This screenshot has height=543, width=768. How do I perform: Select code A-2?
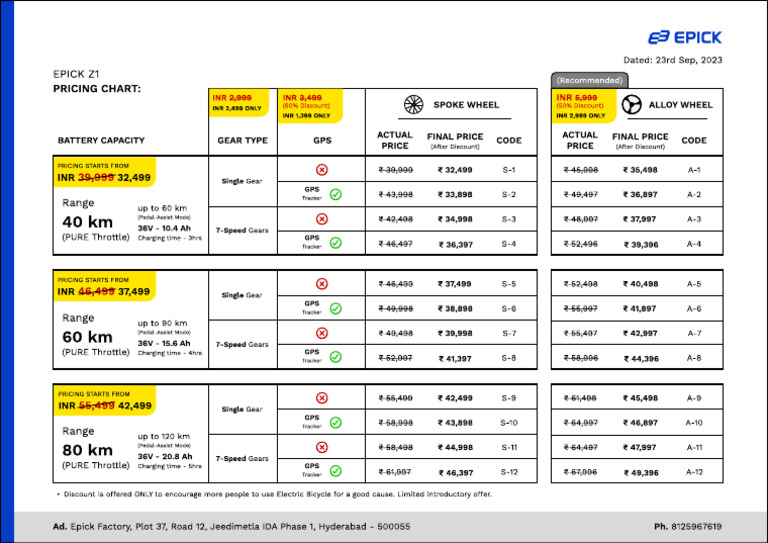694,194
